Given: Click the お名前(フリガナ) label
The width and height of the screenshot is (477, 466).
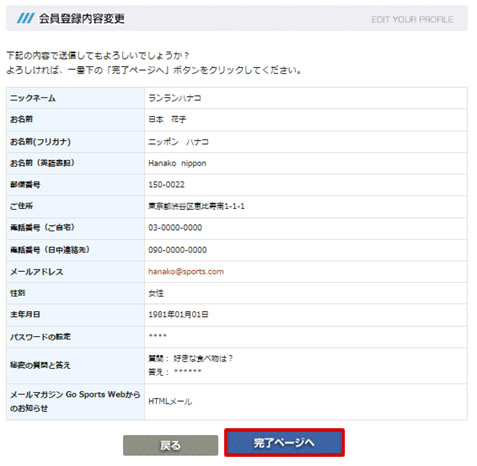Looking at the screenshot, I should point(40,142).
